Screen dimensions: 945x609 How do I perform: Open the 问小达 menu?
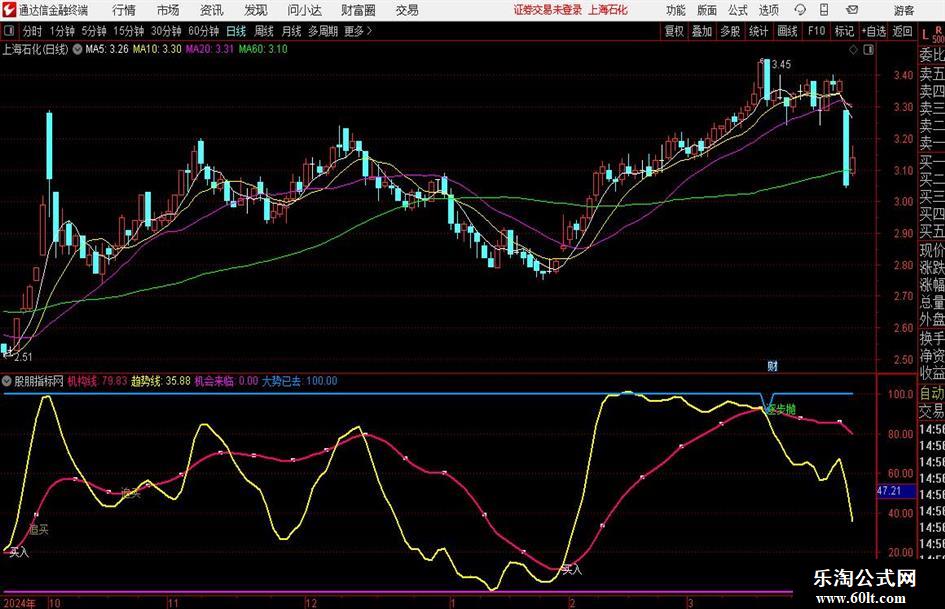tap(305, 10)
